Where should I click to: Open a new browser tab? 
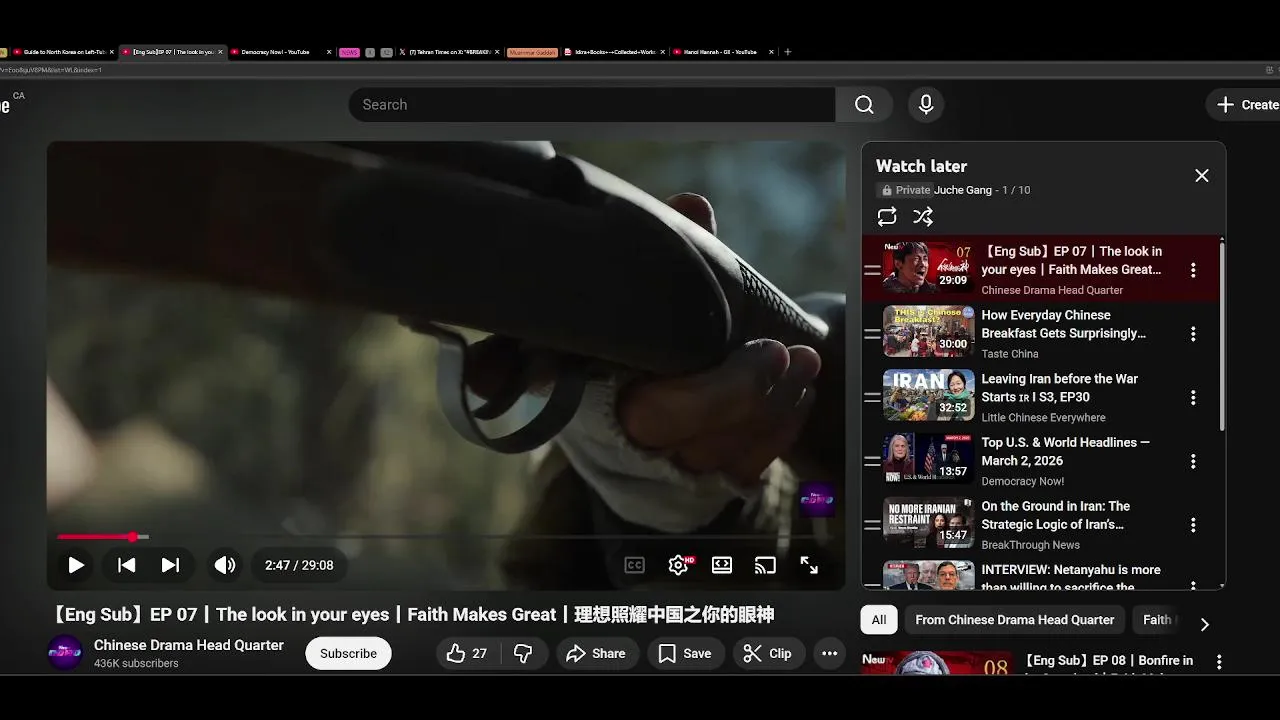pos(788,52)
